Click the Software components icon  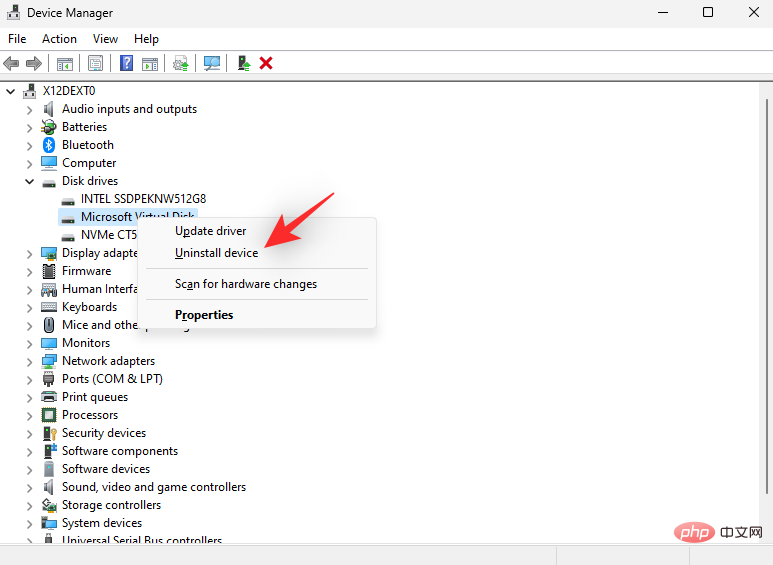pos(50,451)
